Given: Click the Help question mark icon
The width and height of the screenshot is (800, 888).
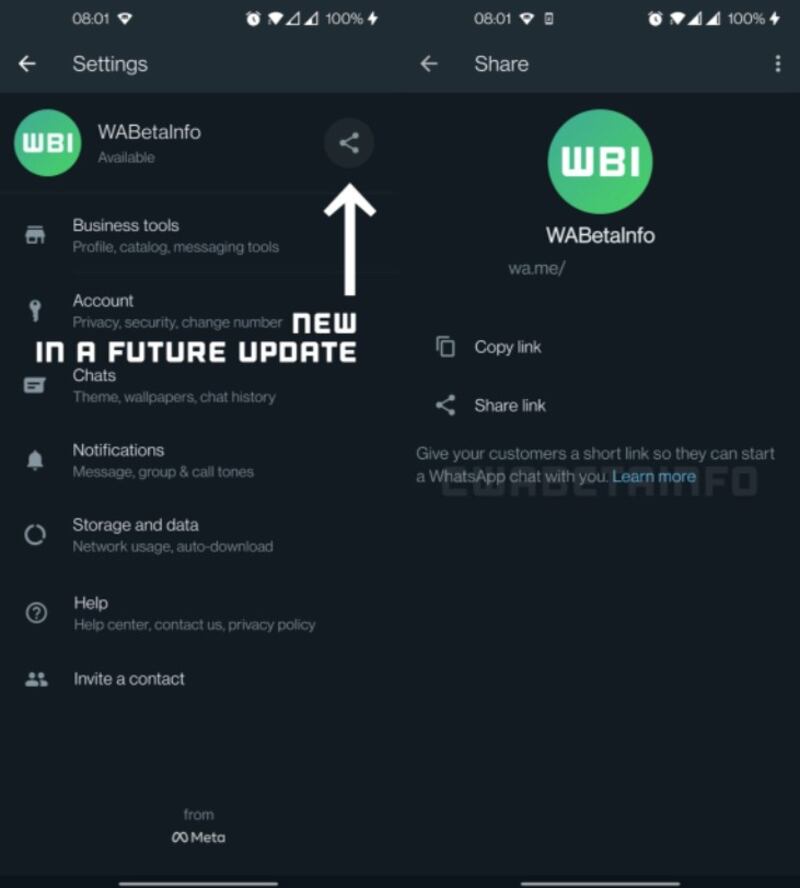Looking at the screenshot, I should click(36, 613).
